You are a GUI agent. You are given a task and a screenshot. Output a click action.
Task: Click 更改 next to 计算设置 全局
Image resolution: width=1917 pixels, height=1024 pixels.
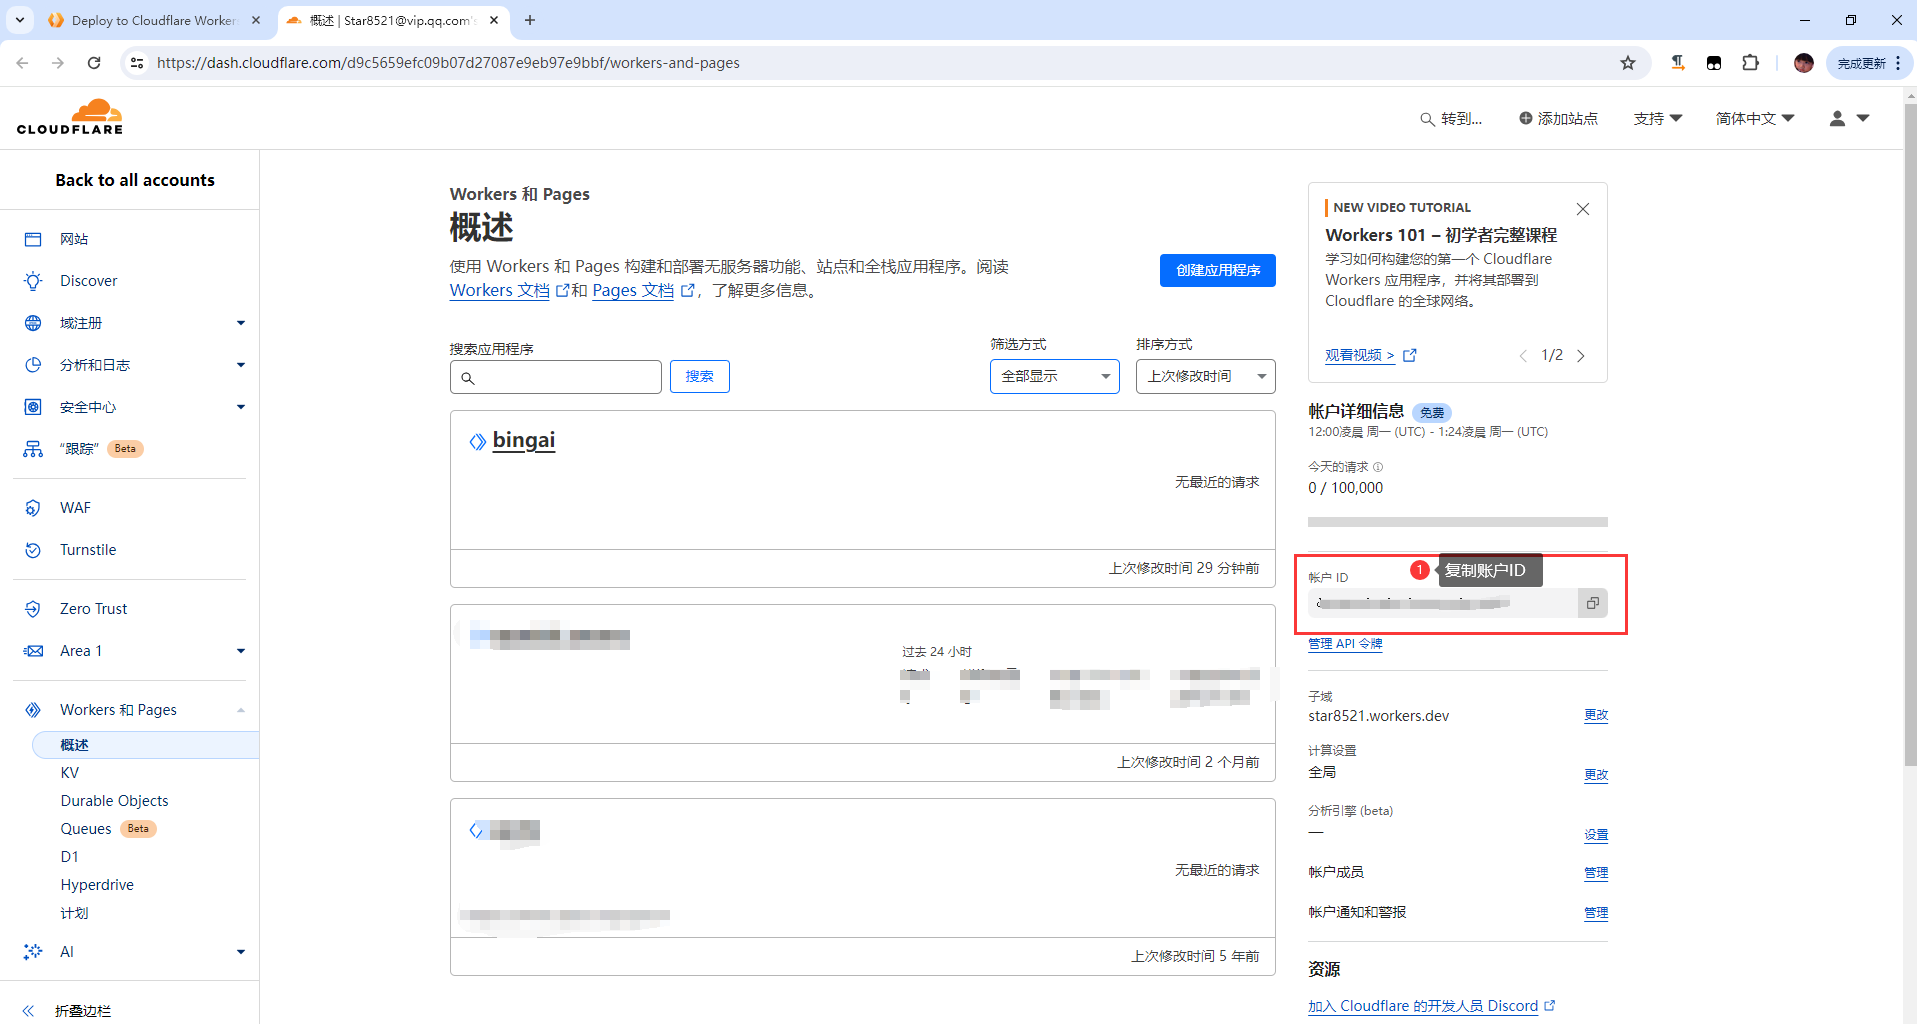pos(1596,775)
